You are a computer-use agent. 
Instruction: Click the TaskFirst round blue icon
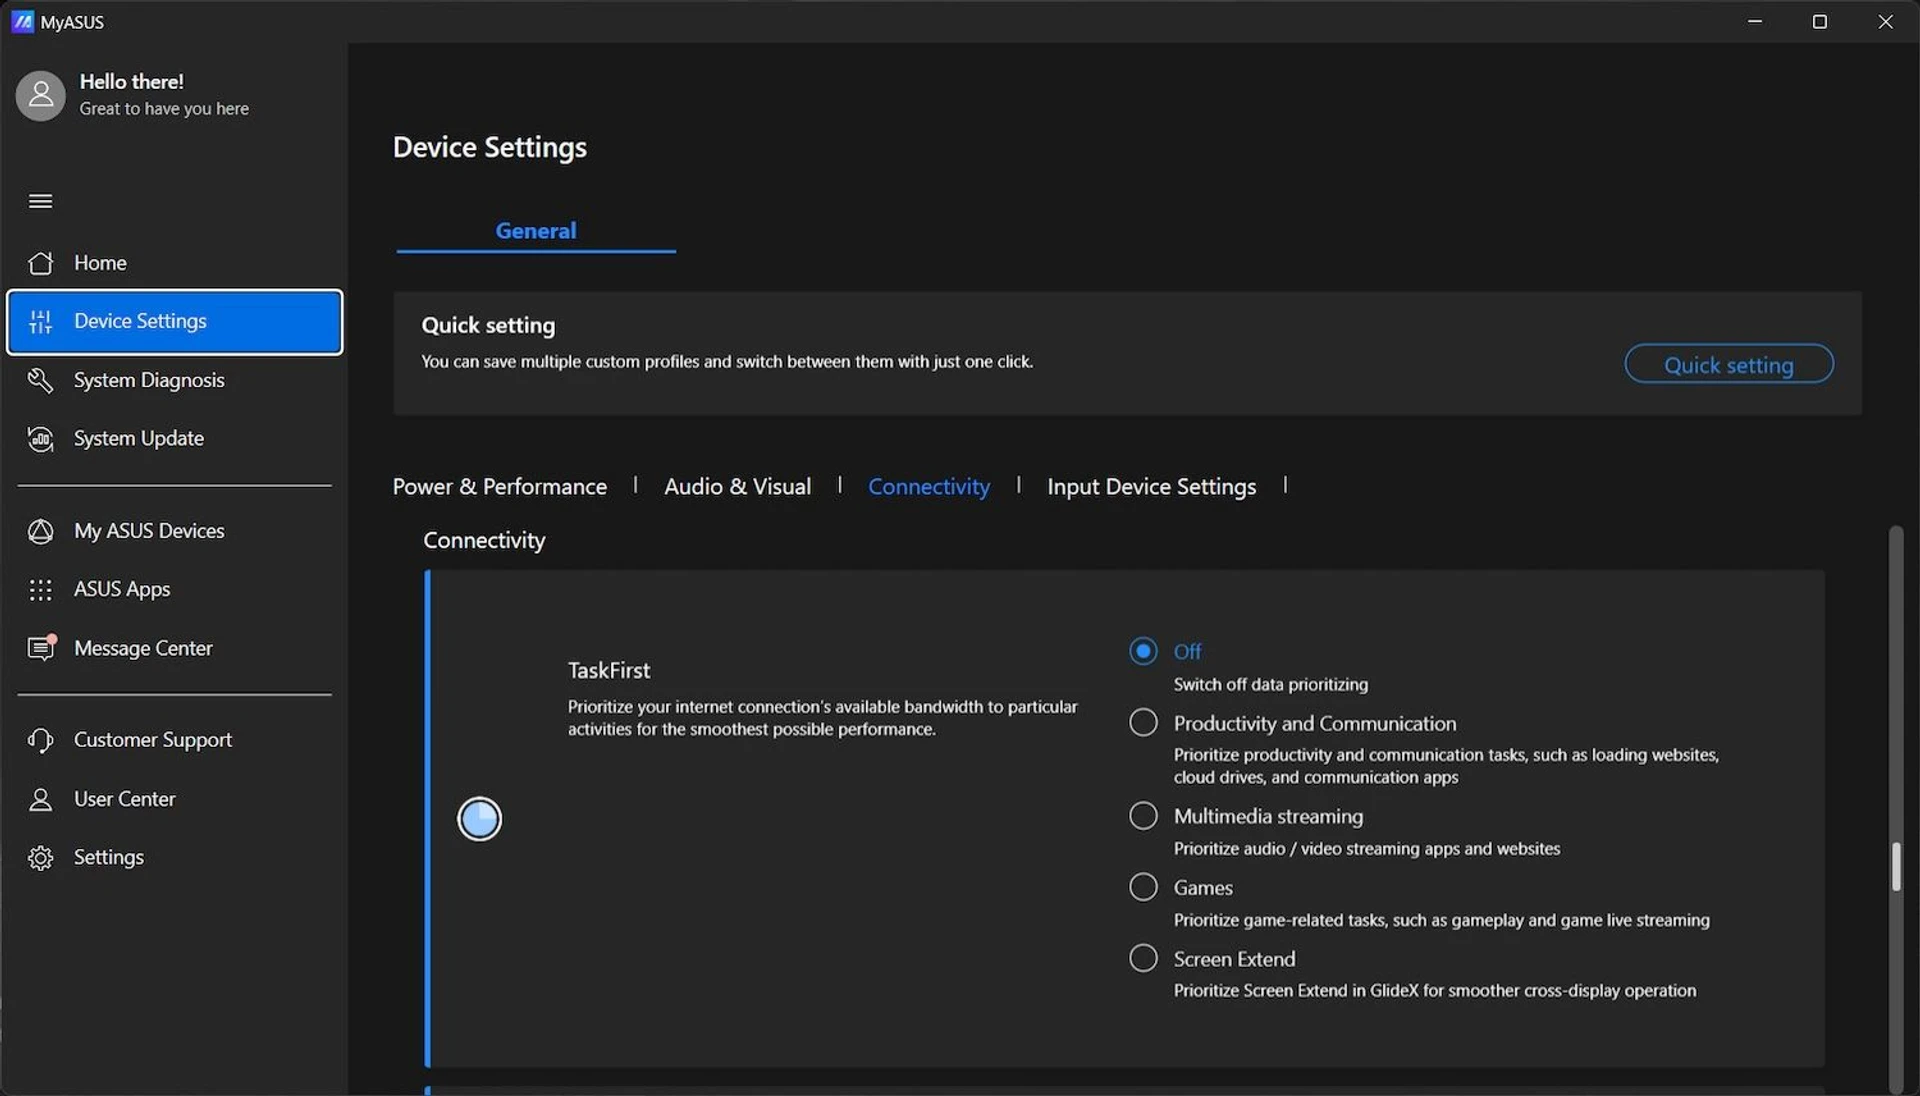(x=479, y=819)
